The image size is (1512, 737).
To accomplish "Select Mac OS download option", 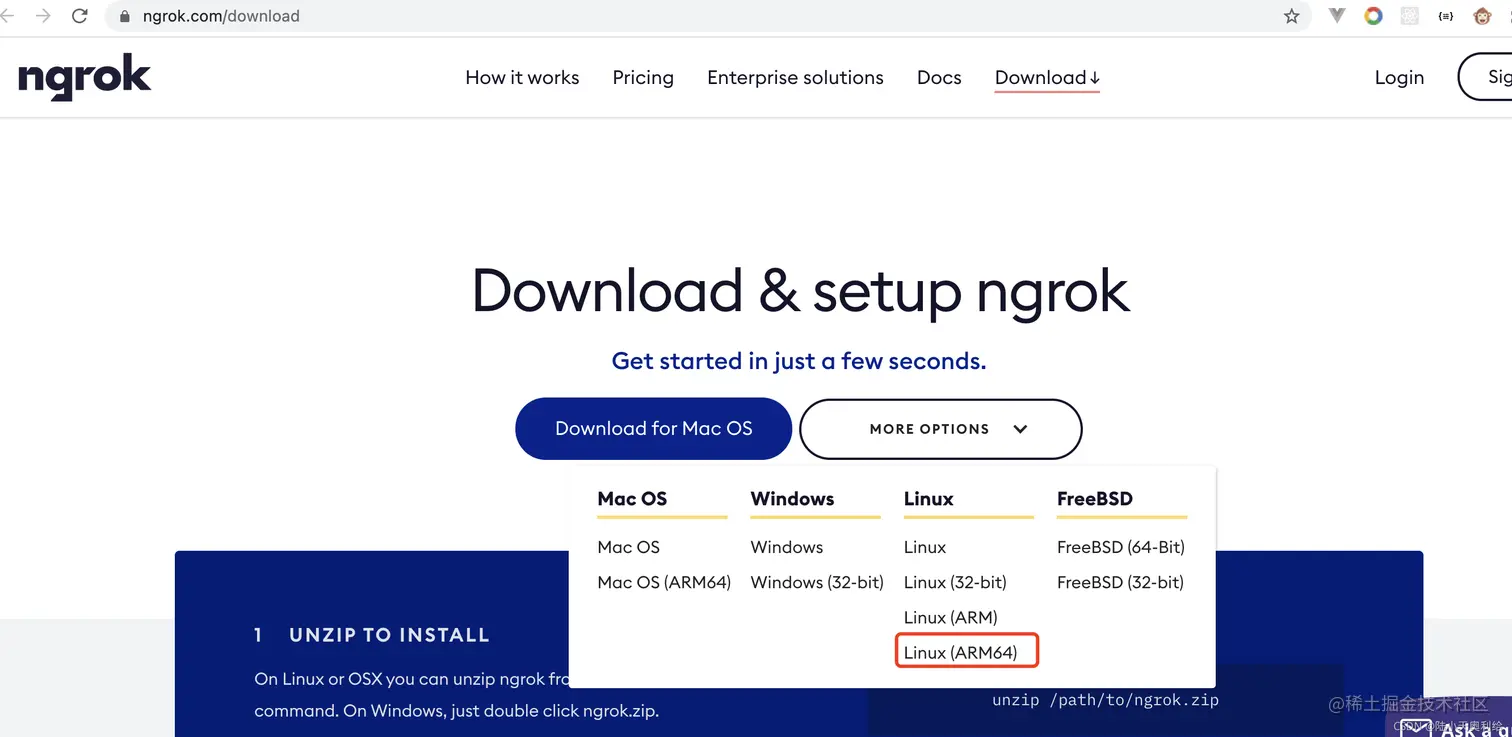I will pyautogui.click(x=628, y=547).
